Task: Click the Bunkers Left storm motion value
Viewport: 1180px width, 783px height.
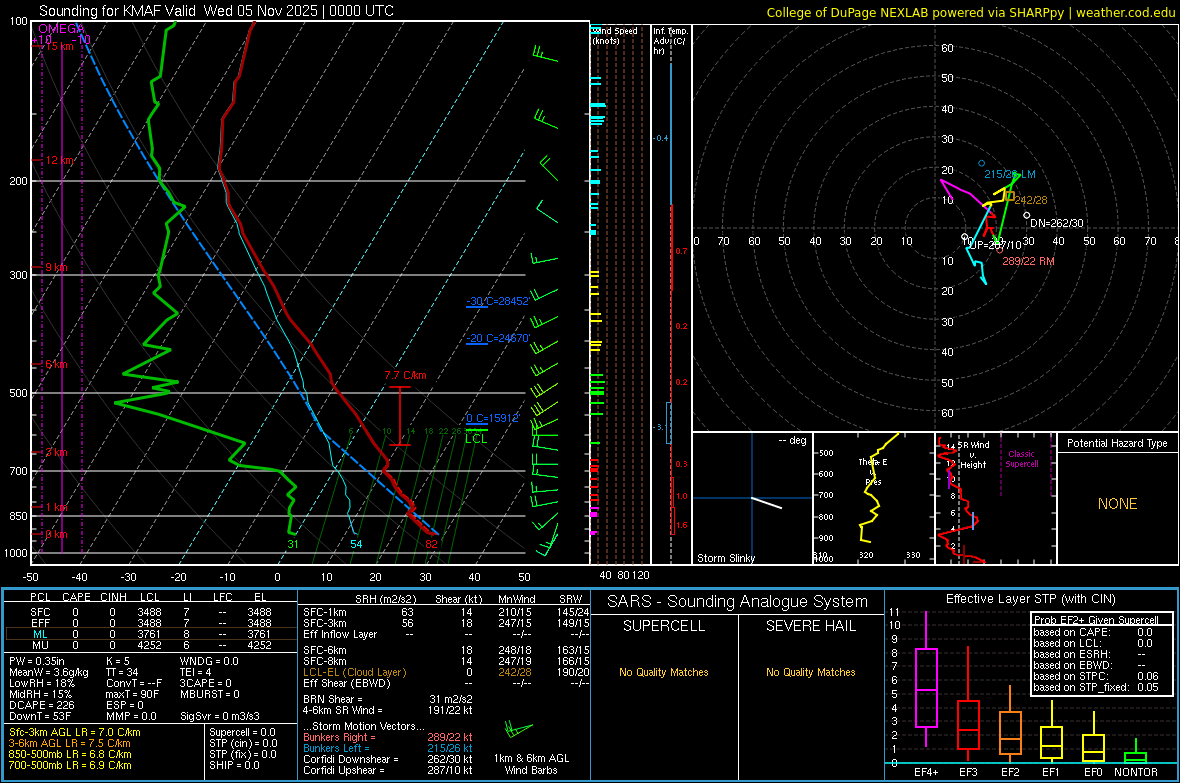Action: click(x=388, y=748)
